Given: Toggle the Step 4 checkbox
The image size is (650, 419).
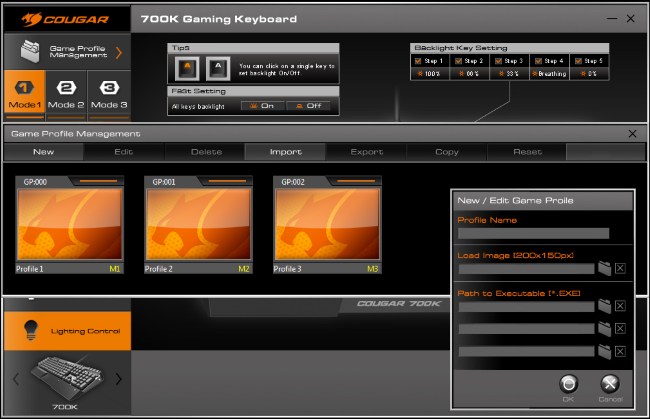Looking at the screenshot, I should pyautogui.click(x=538, y=61).
